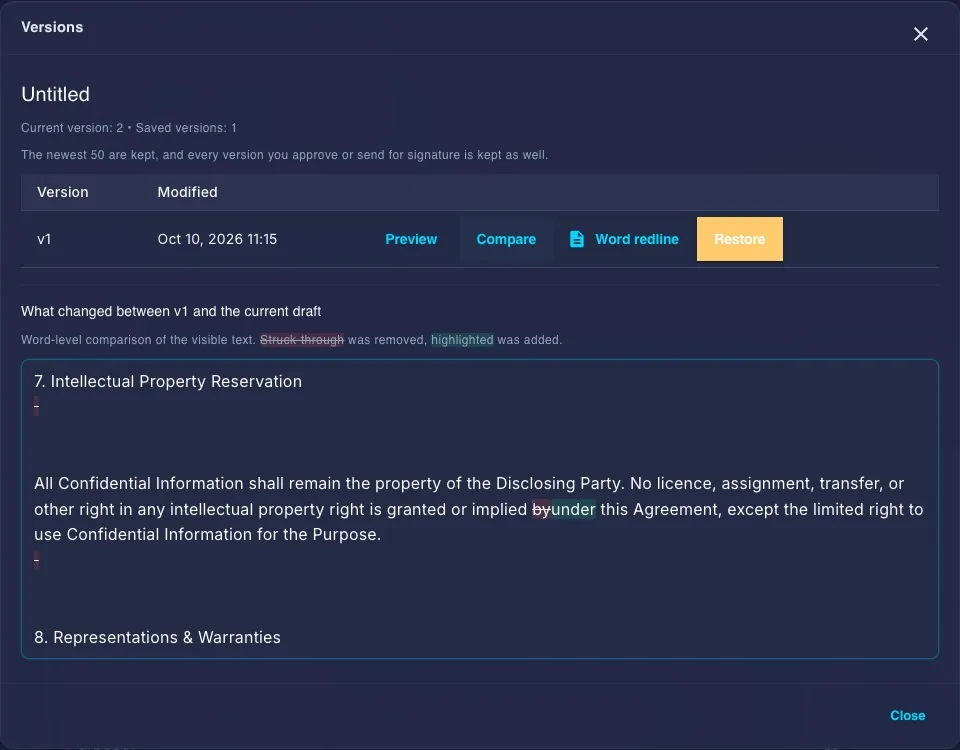
Task: Click the added word 'under' in the diff
Action: tap(573, 509)
